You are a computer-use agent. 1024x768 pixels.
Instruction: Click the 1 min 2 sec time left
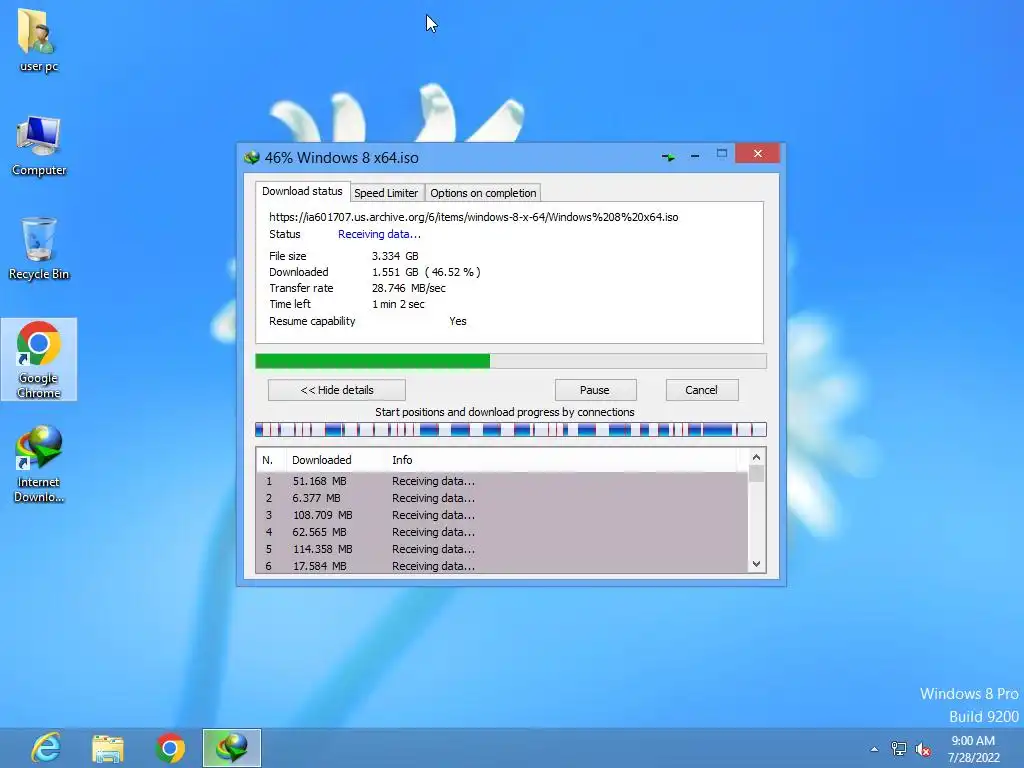point(398,304)
